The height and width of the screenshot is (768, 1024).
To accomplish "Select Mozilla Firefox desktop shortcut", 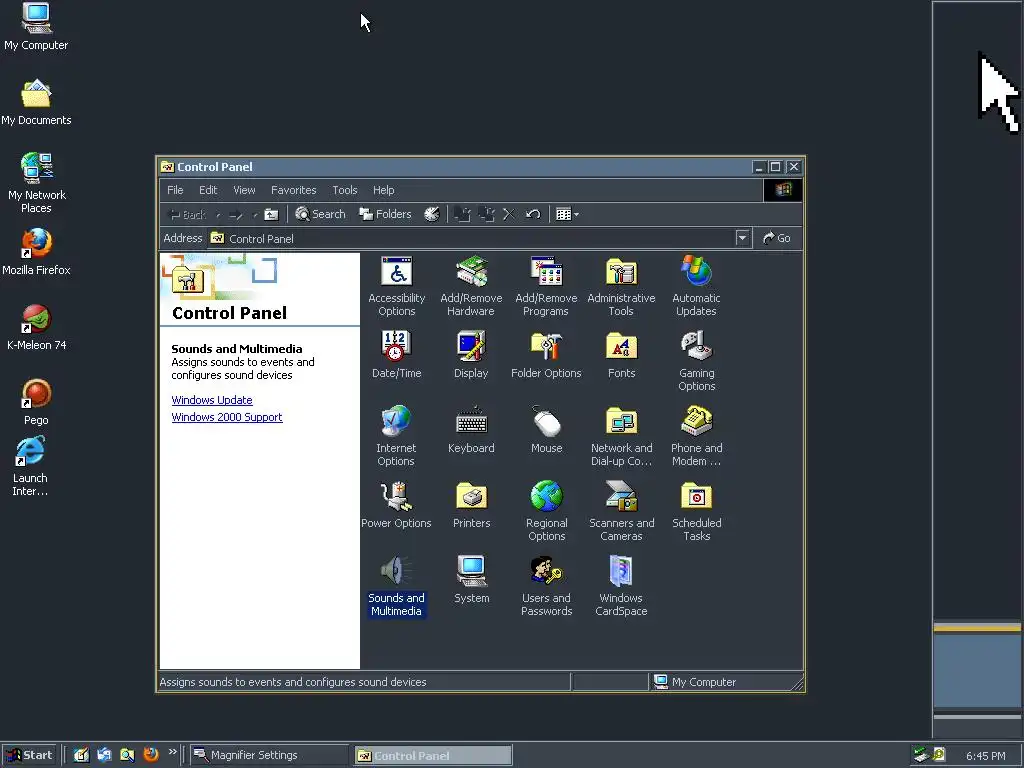I will [x=36, y=252].
